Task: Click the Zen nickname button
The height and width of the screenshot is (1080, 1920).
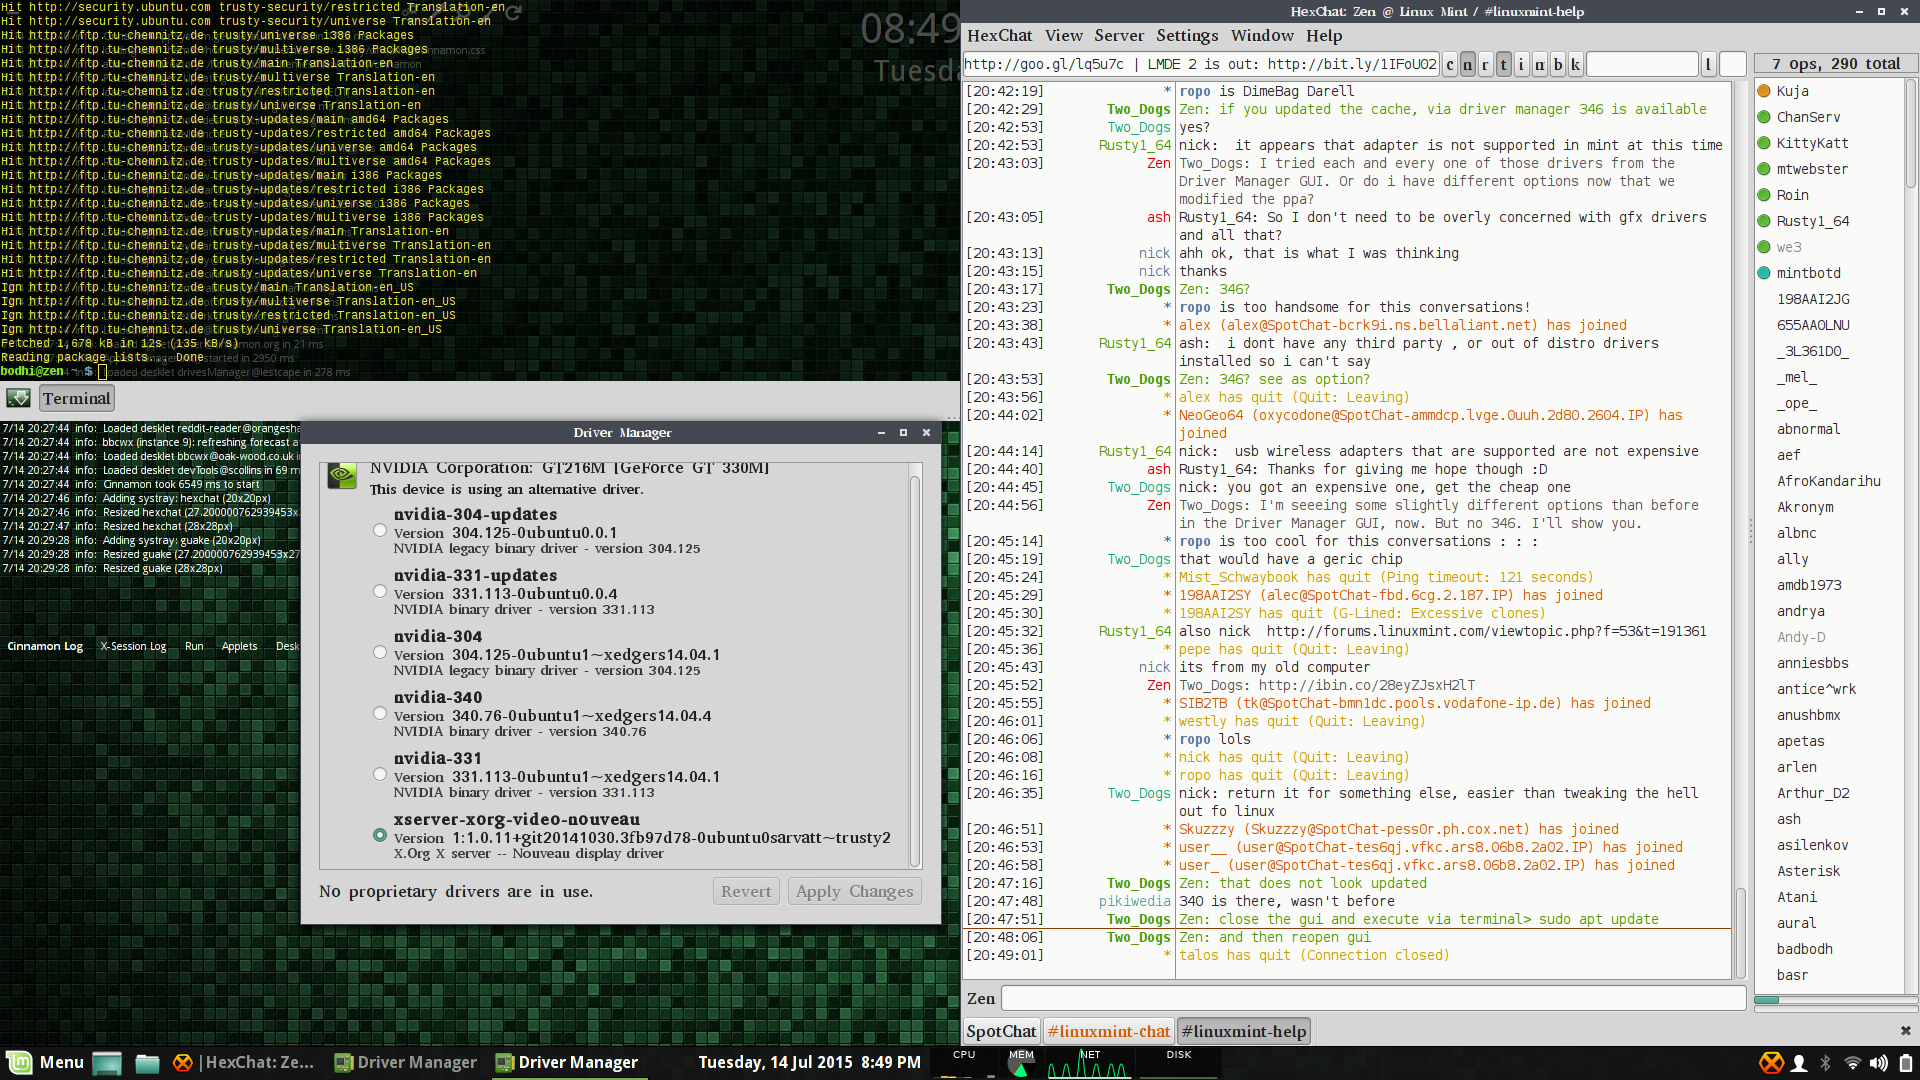Action: tap(981, 998)
